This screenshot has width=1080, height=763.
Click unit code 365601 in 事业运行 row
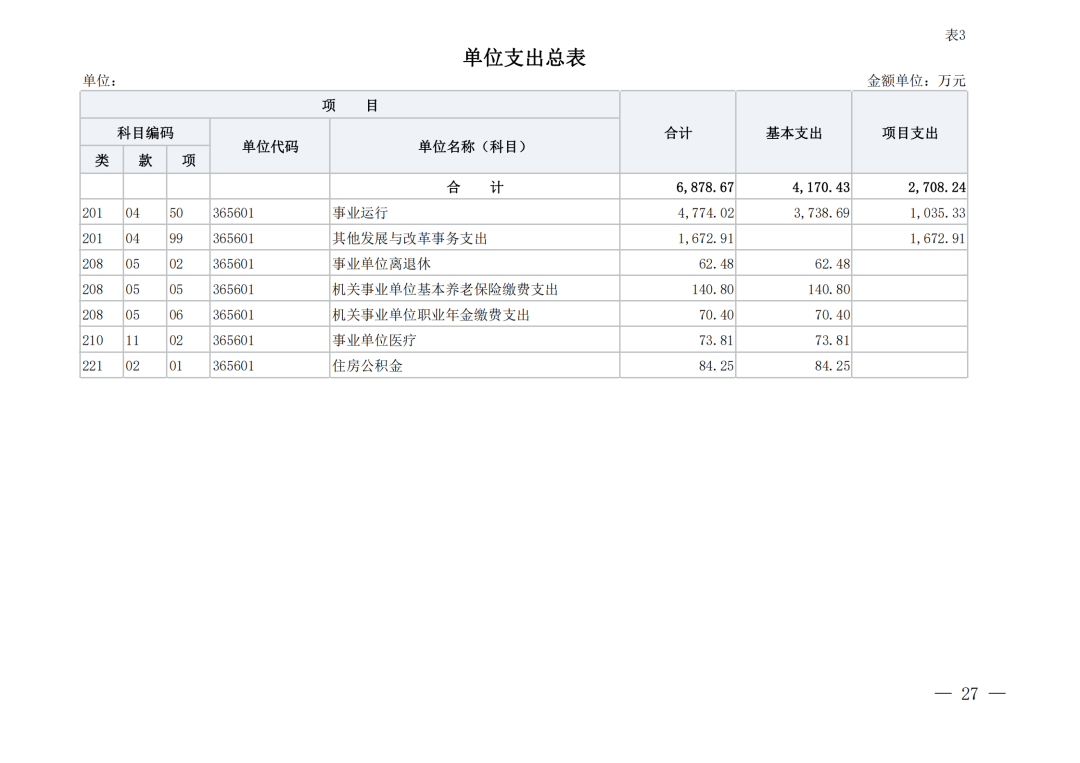coord(233,213)
